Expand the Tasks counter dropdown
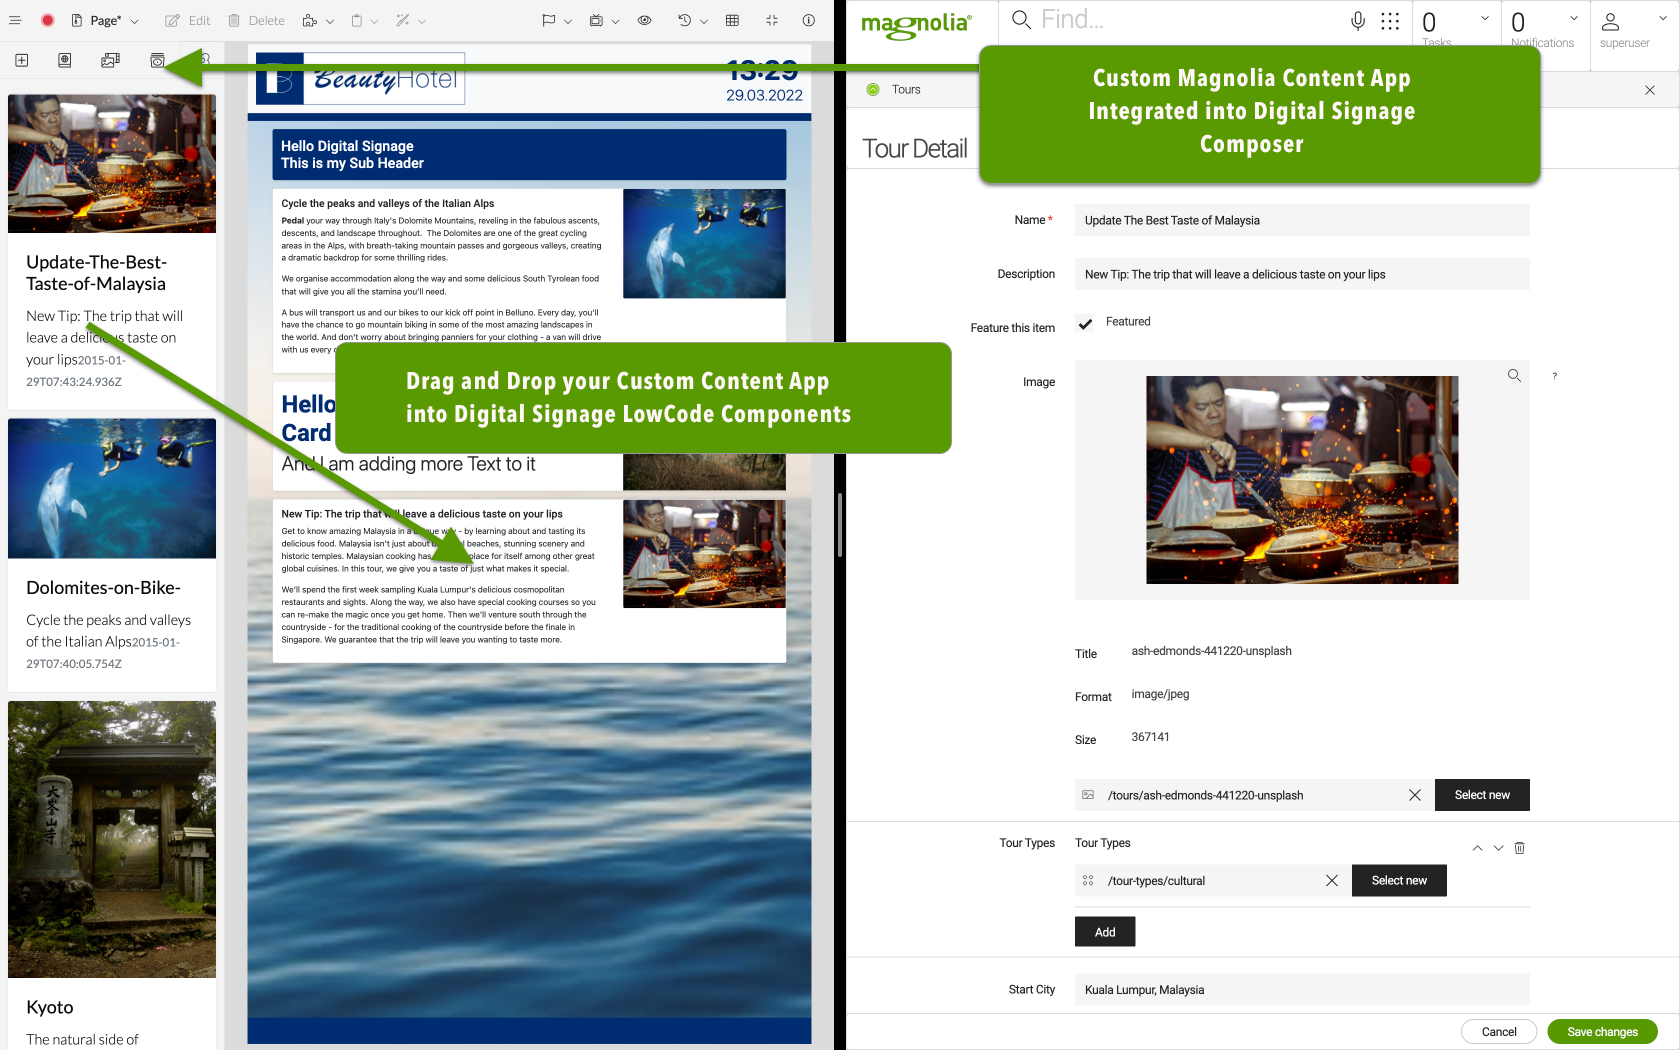This screenshot has height=1050, width=1680. click(x=1484, y=19)
